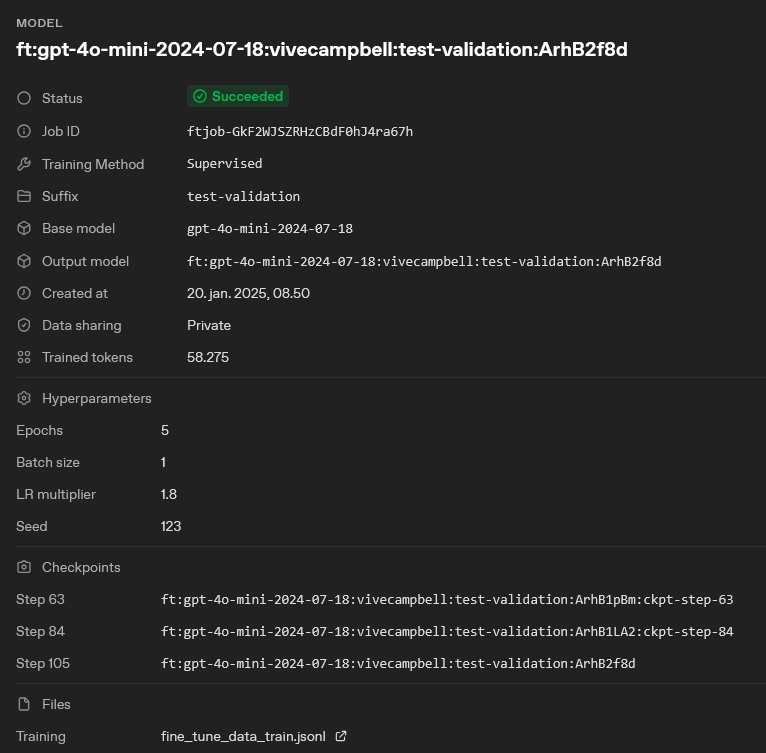The width and height of the screenshot is (766, 753).
Task: Click the model title heading at top
Action: 322,50
